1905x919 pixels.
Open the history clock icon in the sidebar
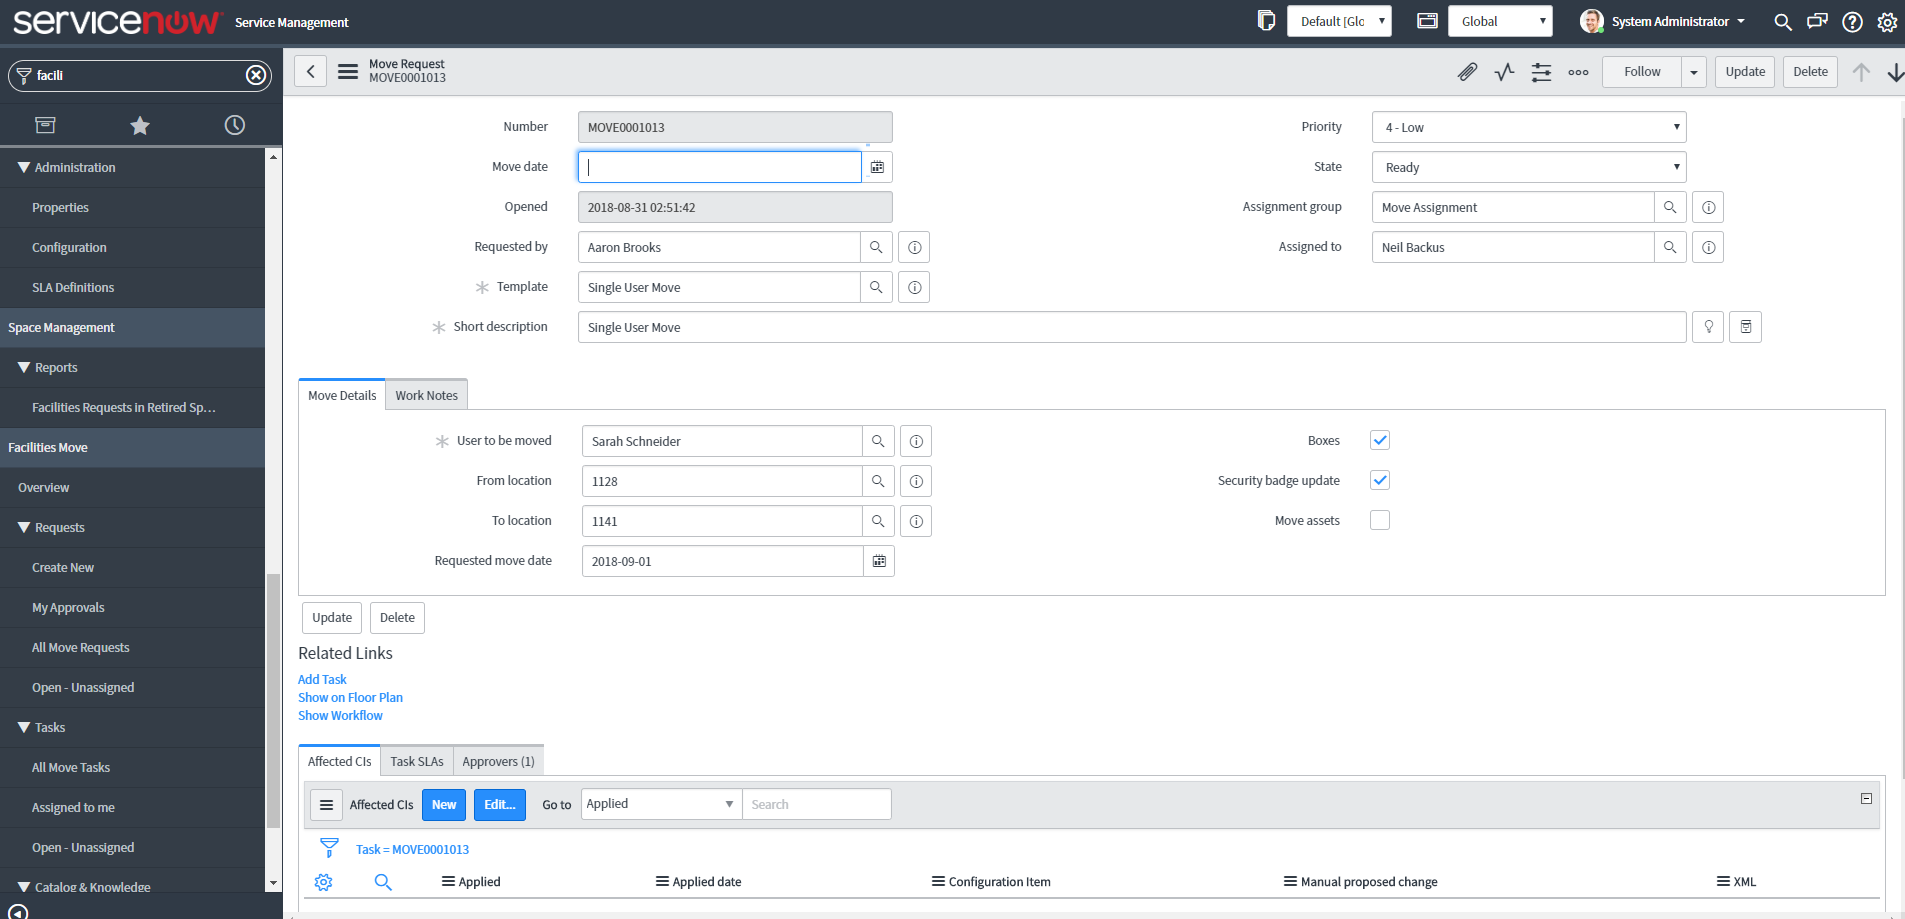click(234, 124)
